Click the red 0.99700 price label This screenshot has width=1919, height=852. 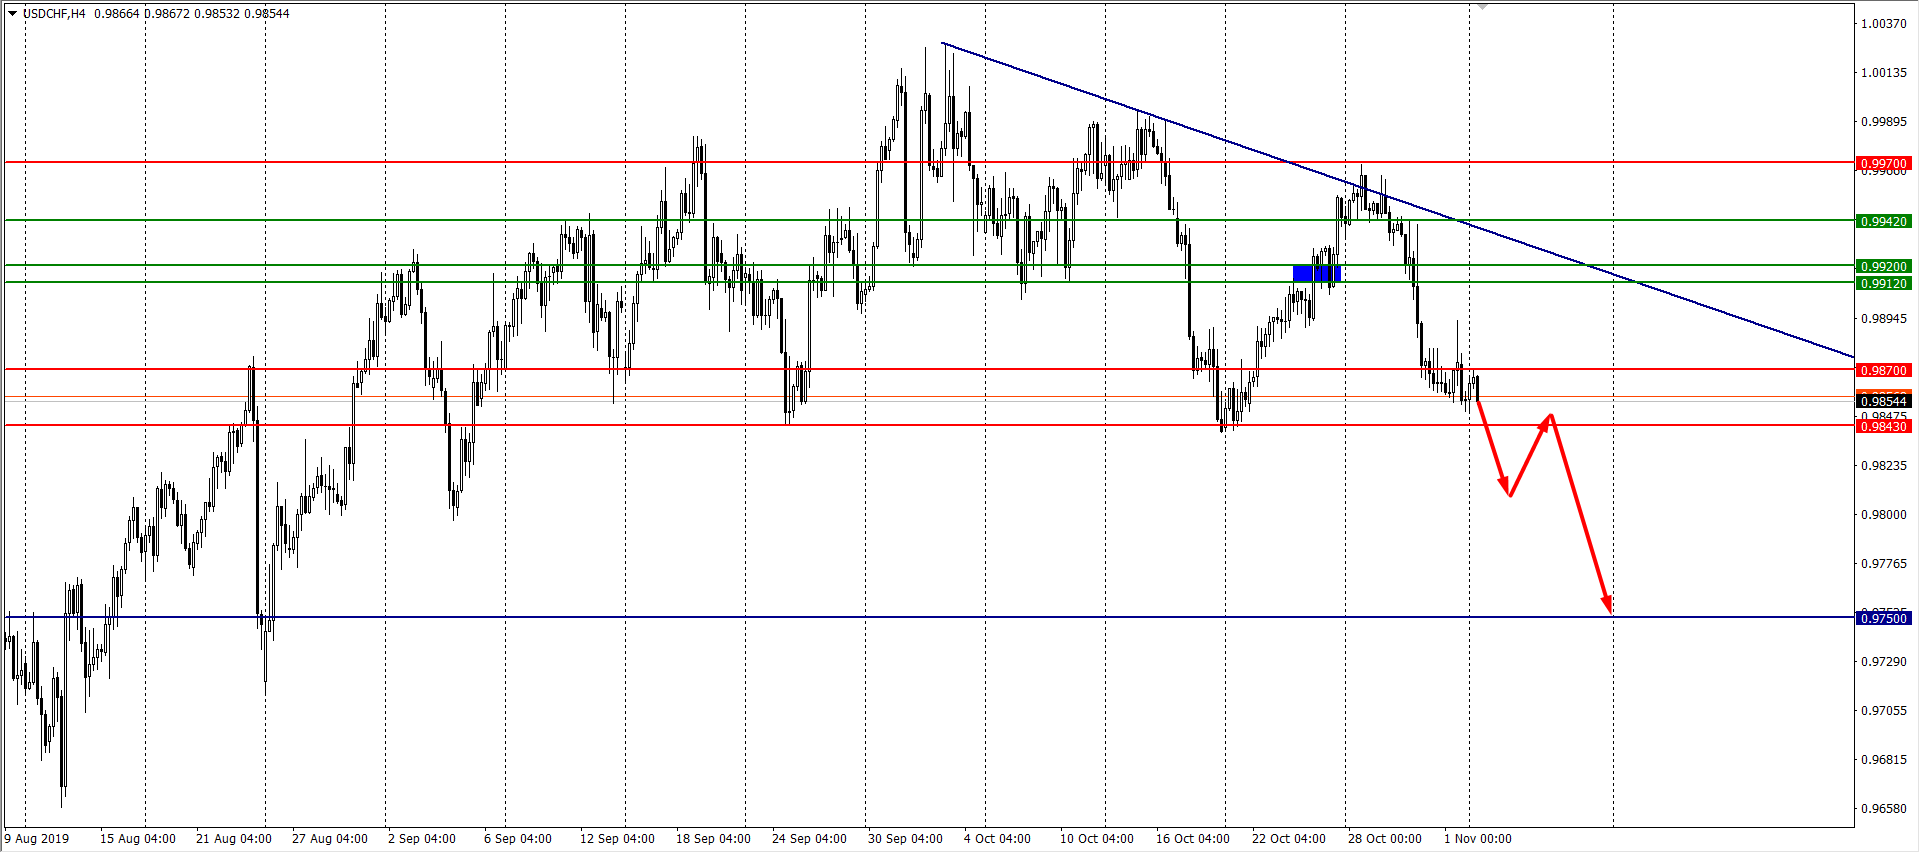[x=1883, y=163]
